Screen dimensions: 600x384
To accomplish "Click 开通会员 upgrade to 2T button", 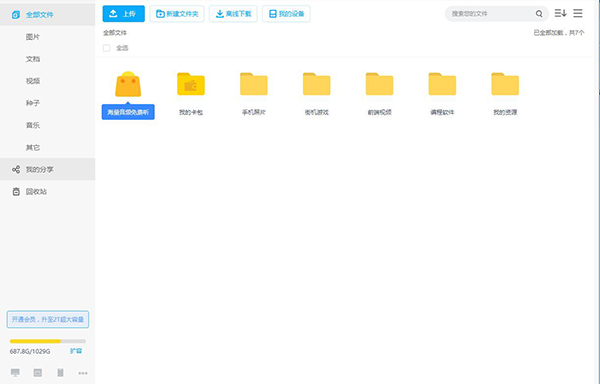I will (48, 319).
